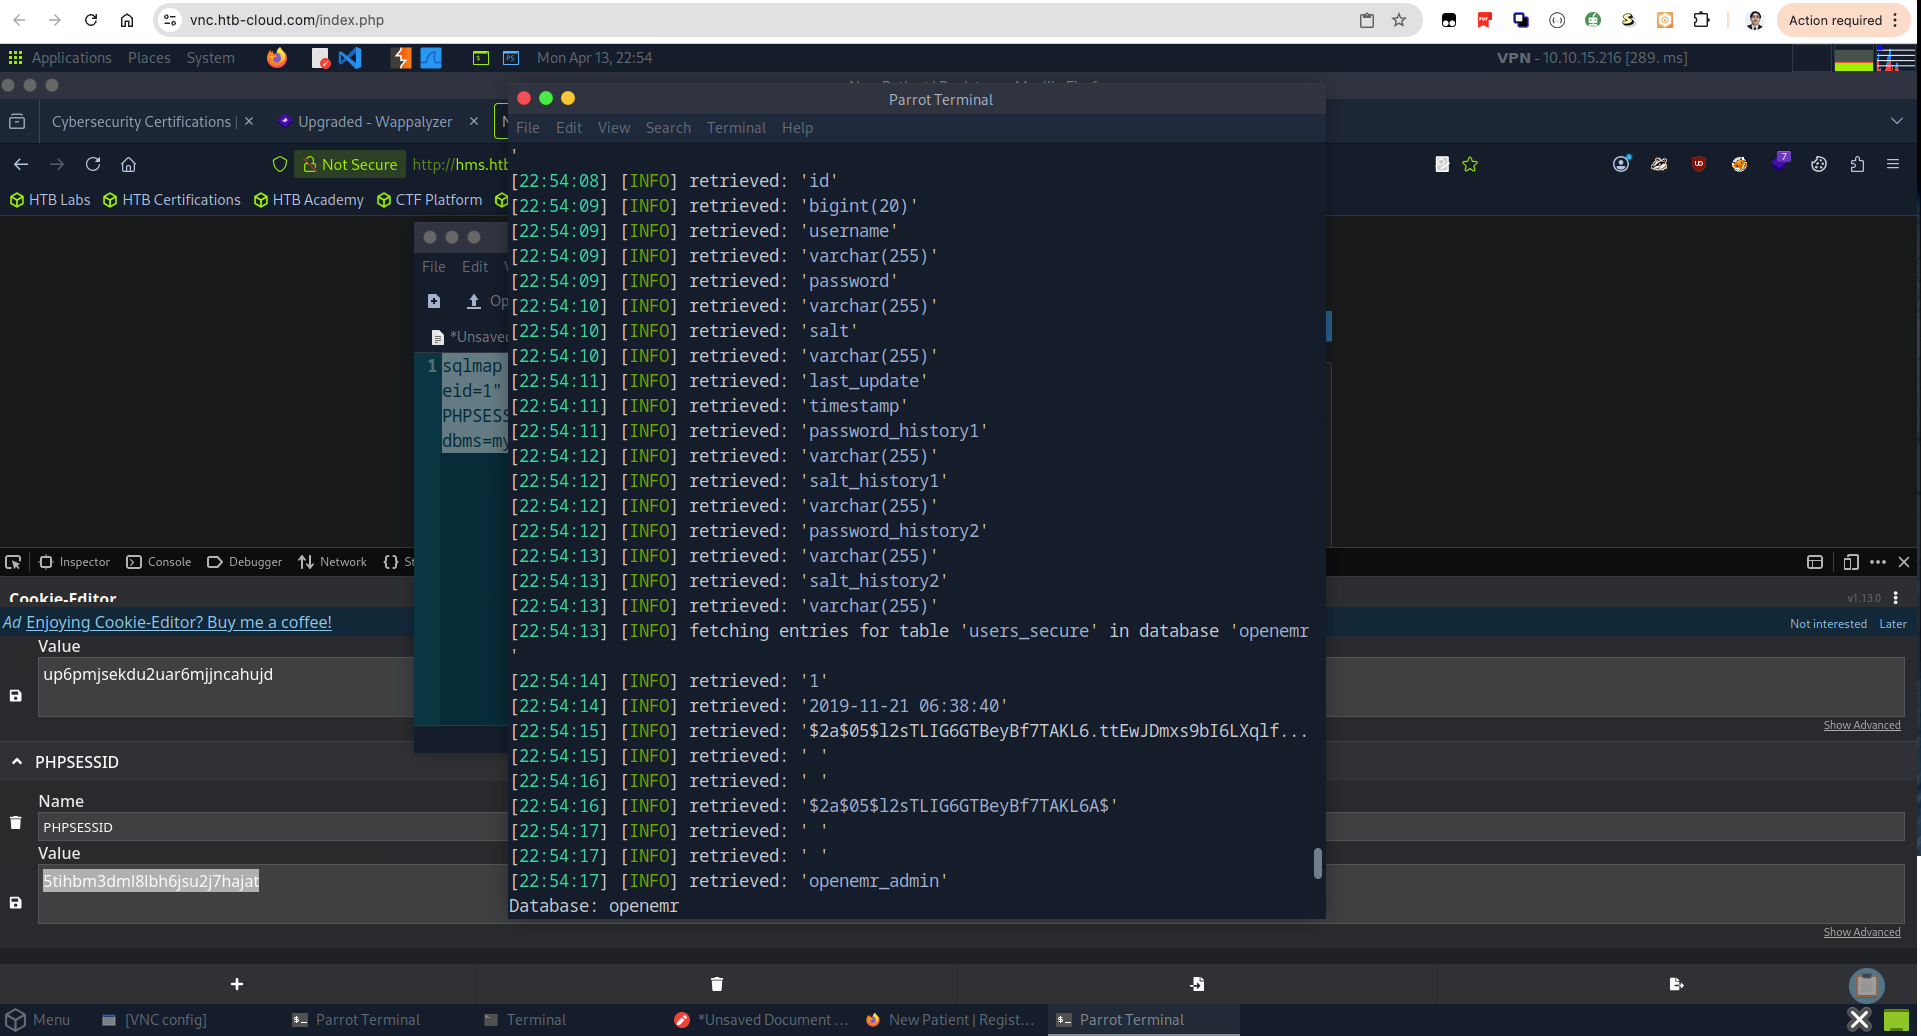This screenshot has height=1036, width=1921.
Task: Open Firefox list all tabs chevron
Action: [1897, 121]
